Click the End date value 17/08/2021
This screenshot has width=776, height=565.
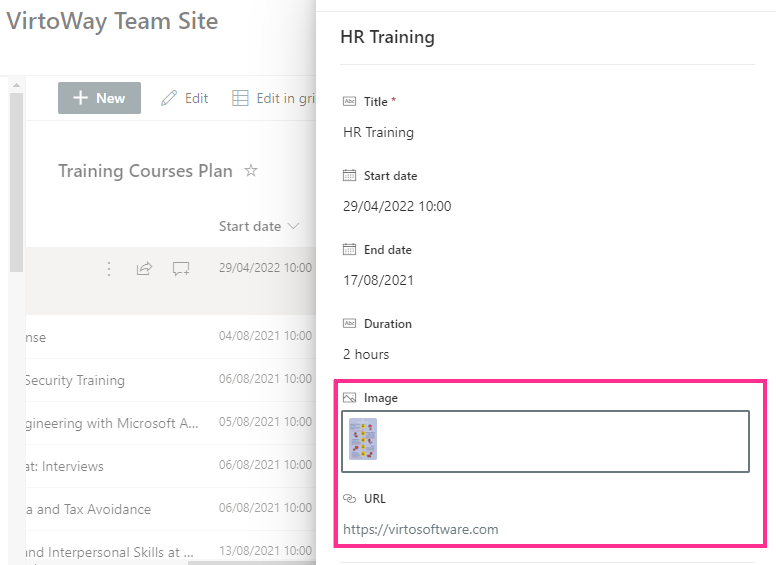379,281
